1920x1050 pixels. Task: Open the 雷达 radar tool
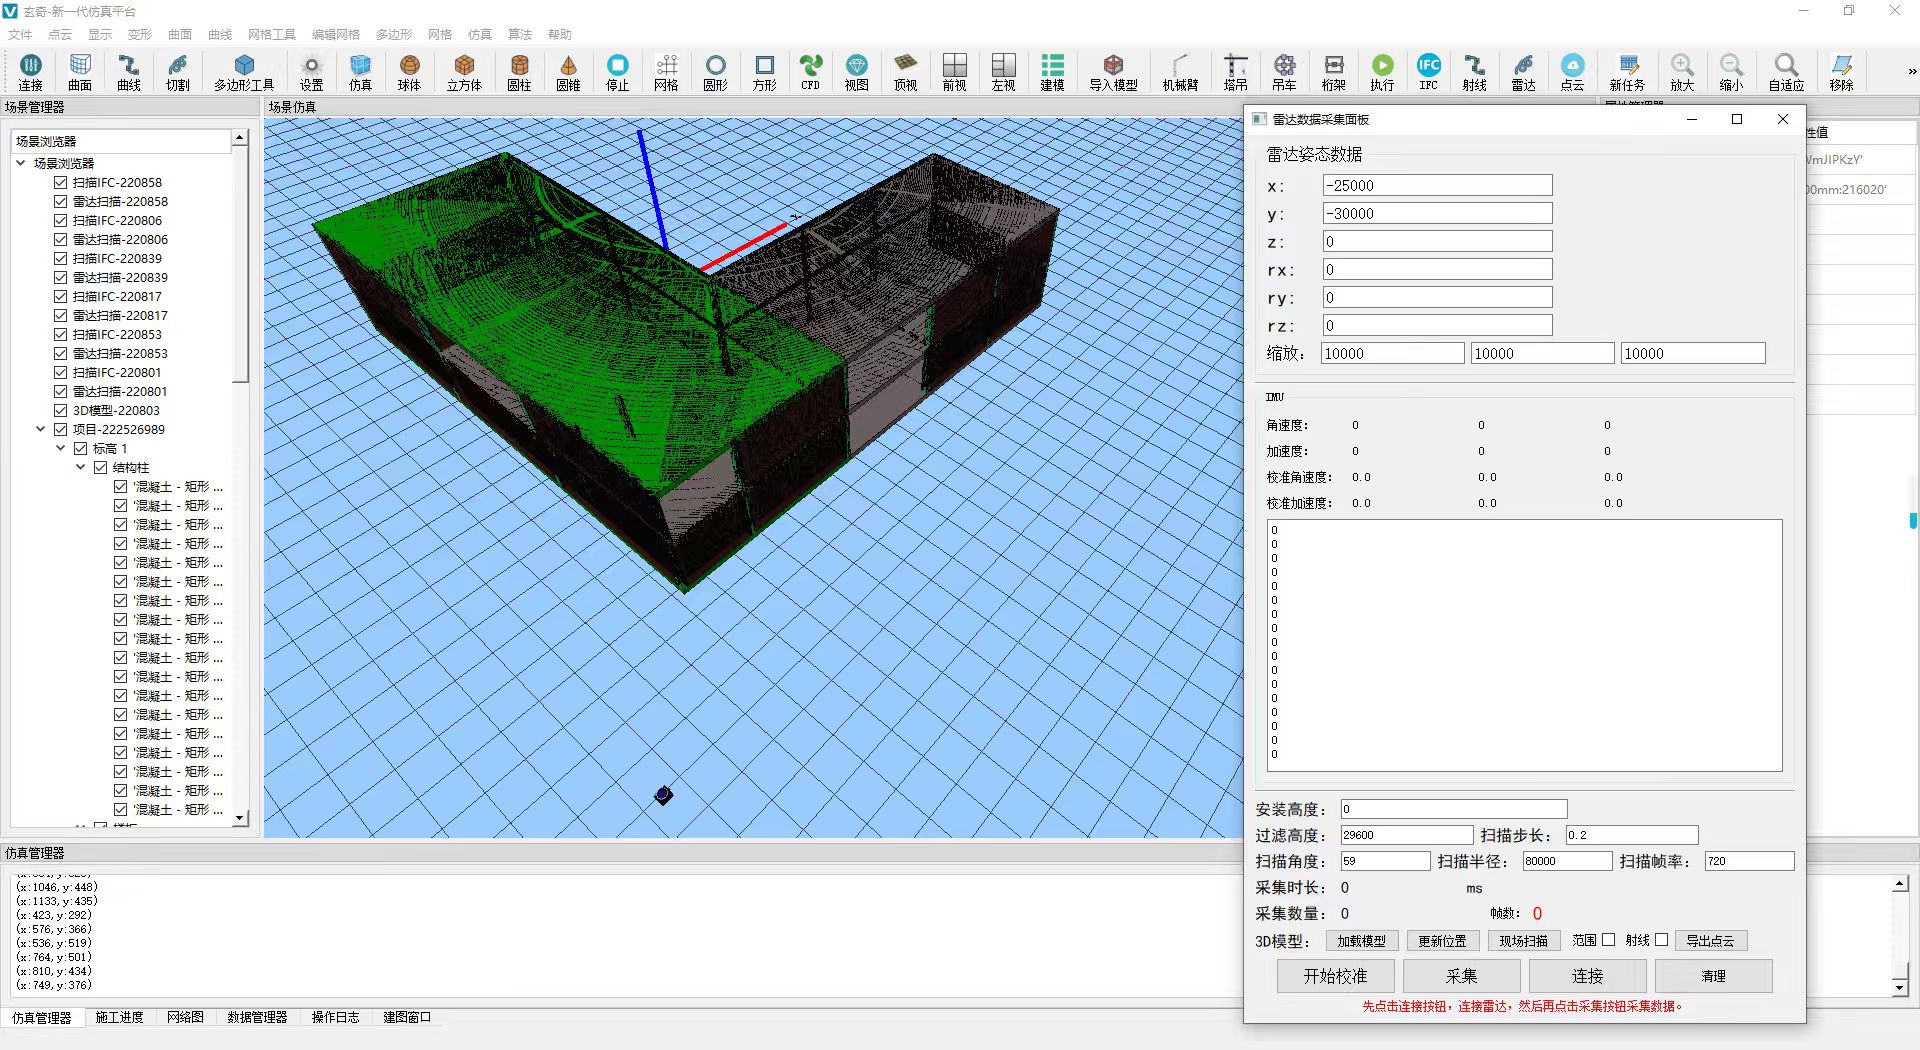pyautogui.click(x=1523, y=72)
